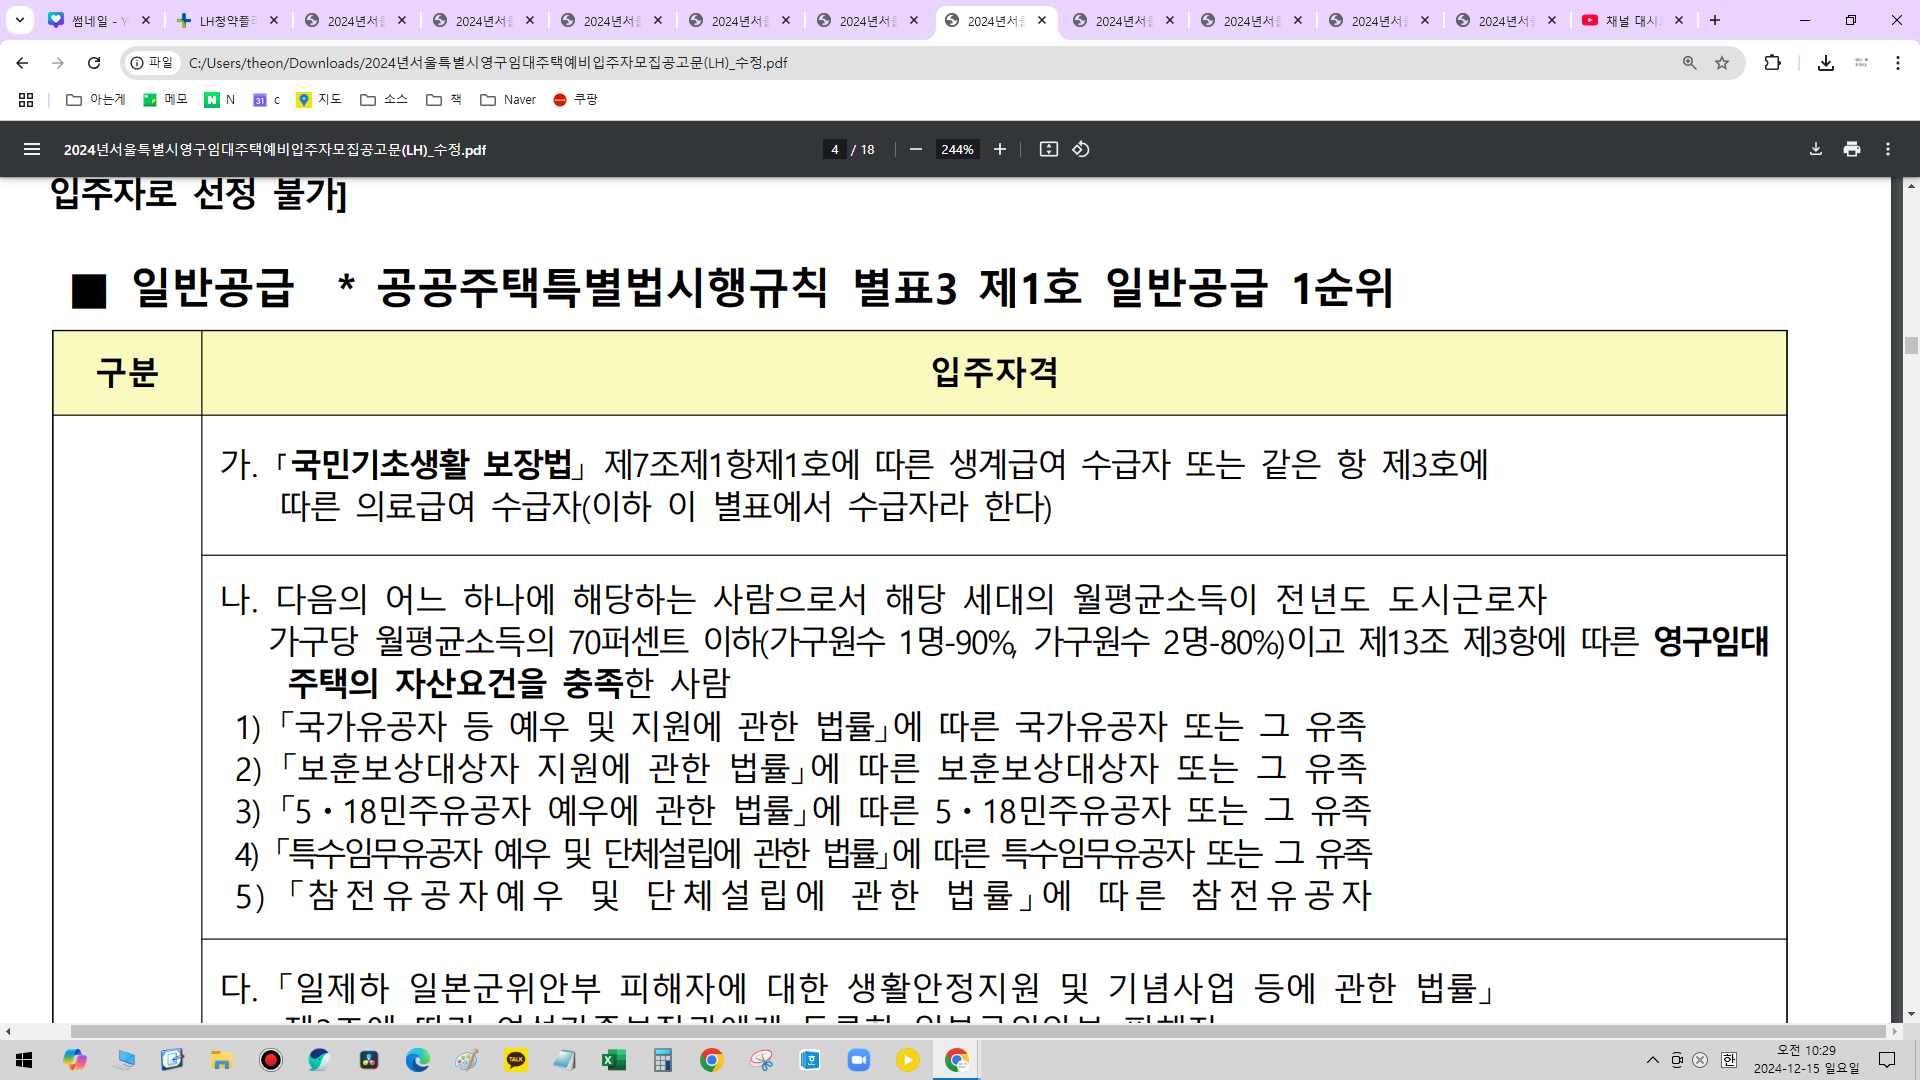Open Zoom from the taskbar
This screenshot has width=1920, height=1080.
pos(858,1060)
